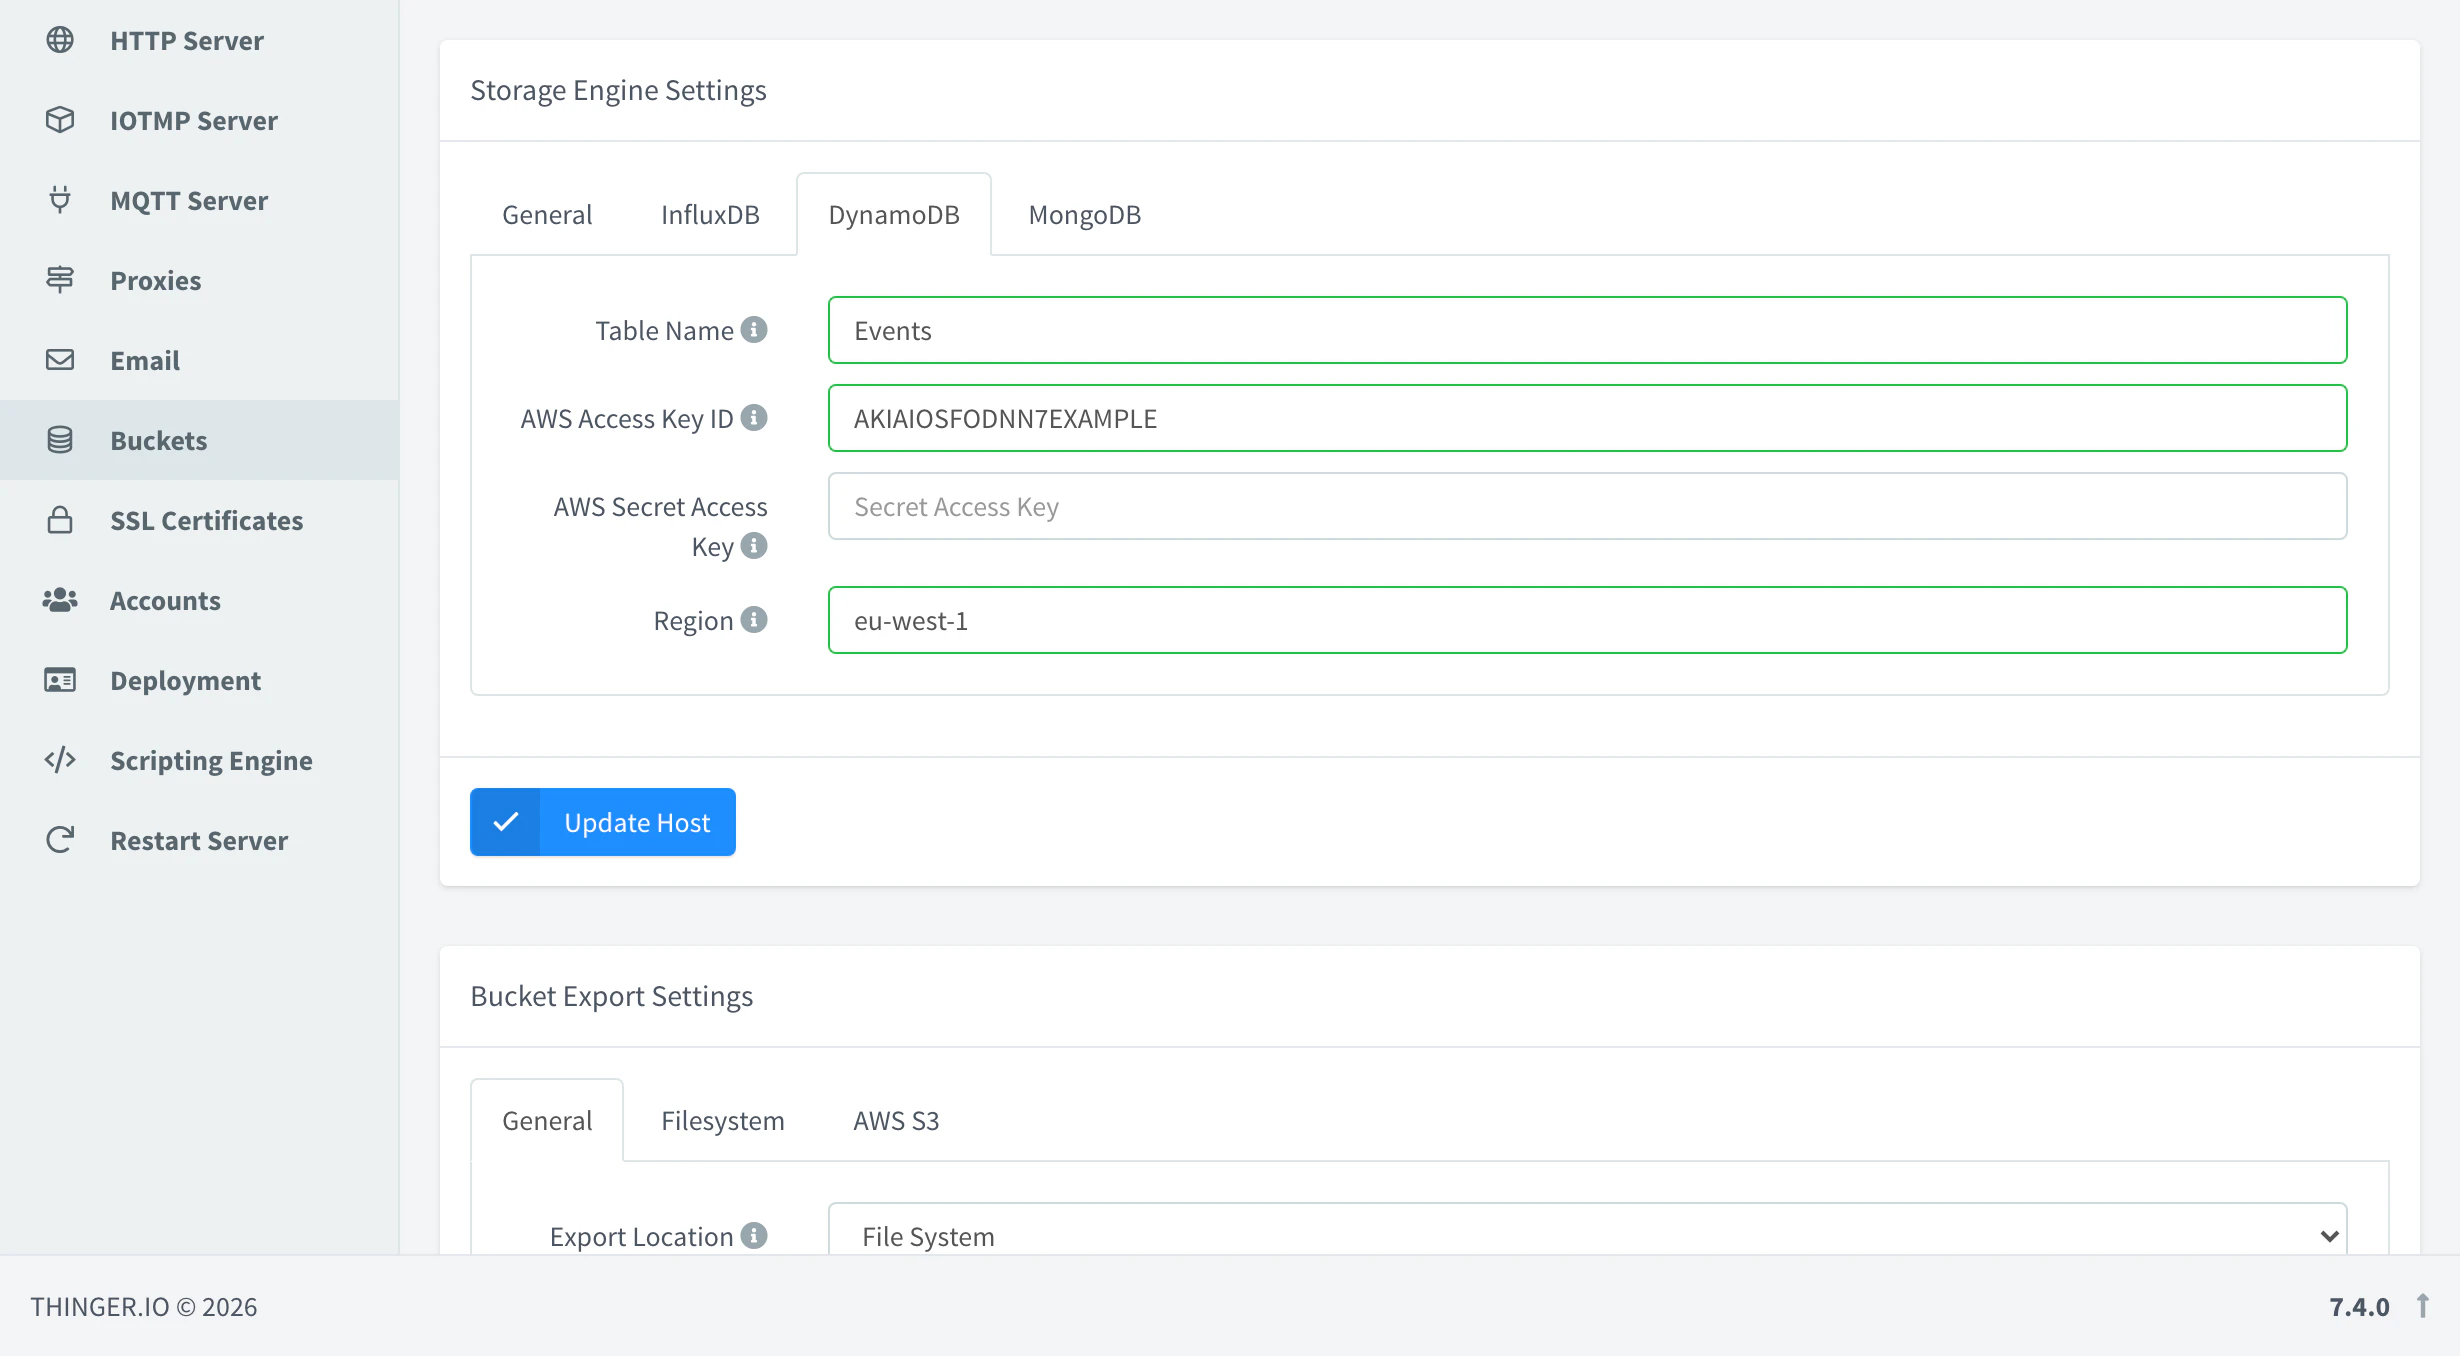Image resolution: width=2460 pixels, height=1356 pixels.
Task: Focus the Secret Access Key field
Action: coord(1588,506)
